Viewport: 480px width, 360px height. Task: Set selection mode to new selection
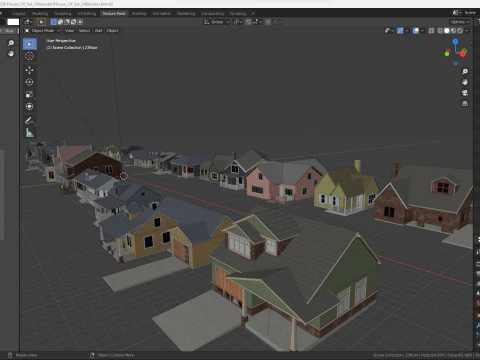coord(54,22)
